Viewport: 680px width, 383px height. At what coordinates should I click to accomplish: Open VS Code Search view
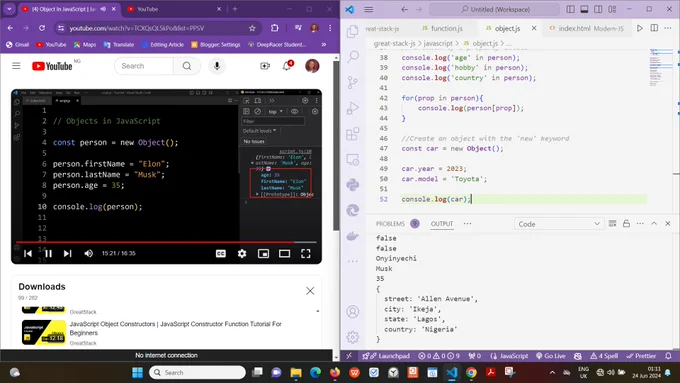click(353, 56)
